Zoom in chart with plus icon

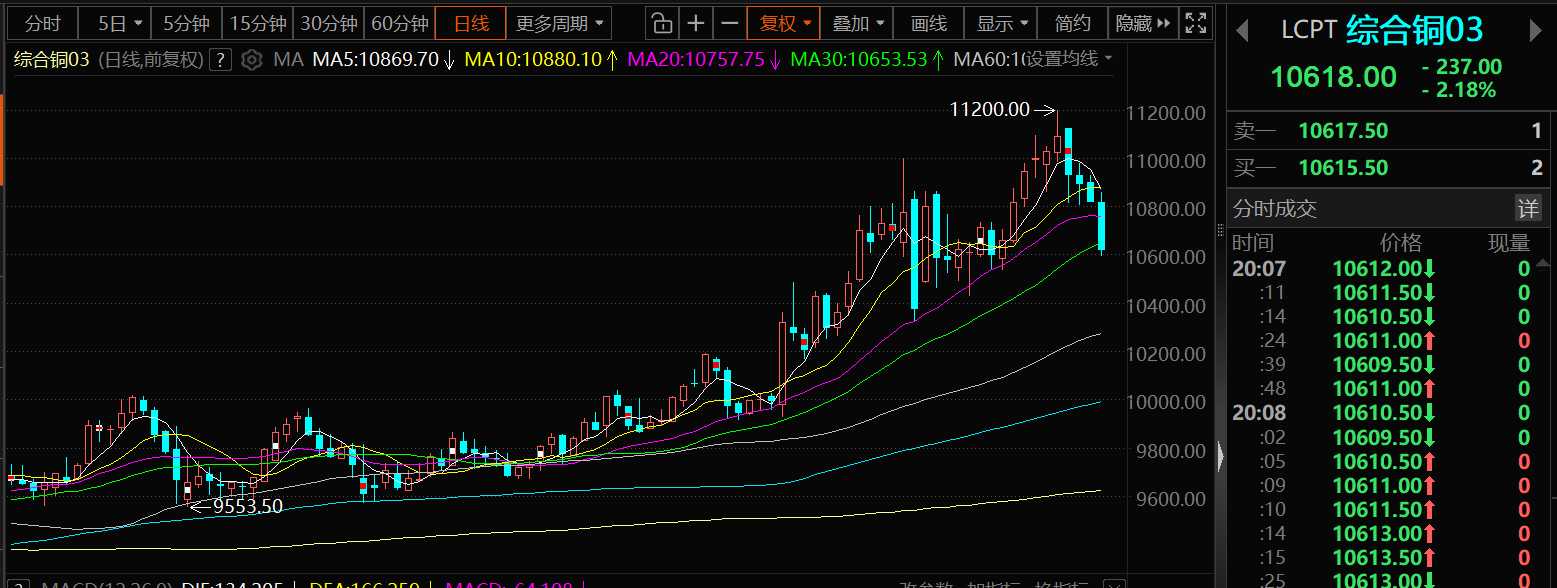coord(696,23)
